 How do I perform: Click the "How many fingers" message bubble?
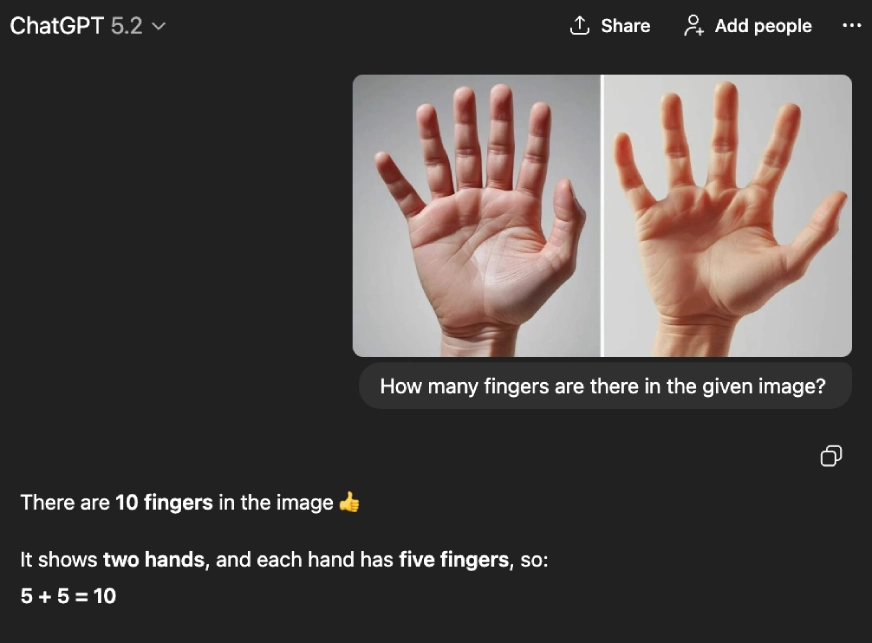click(605, 386)
